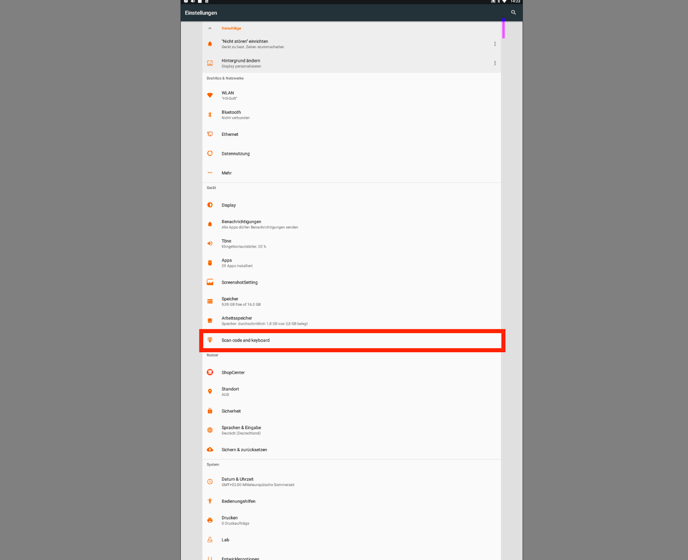Open Arbeitsspeicher via the memory chip icon
Viewport: 688px width, 560px height.
(210, 321)
